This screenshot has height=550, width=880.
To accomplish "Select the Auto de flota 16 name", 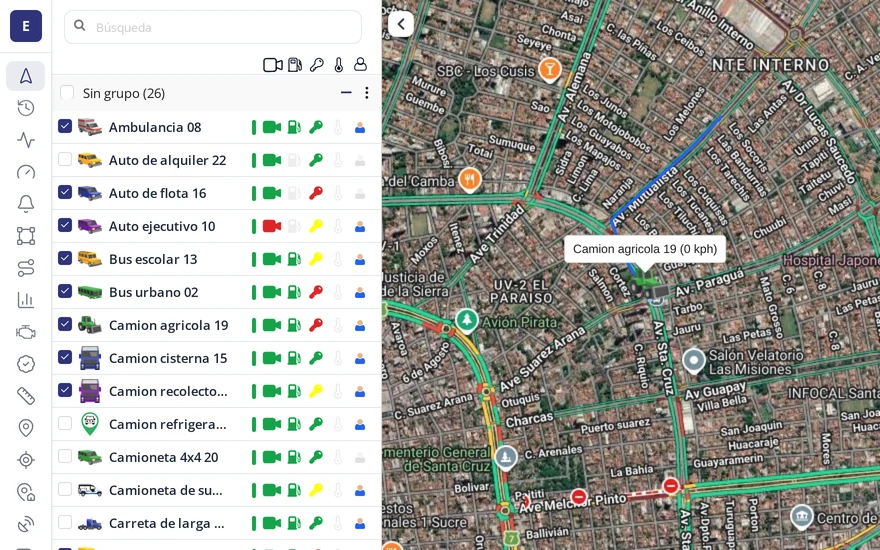I will click(158, 193).
